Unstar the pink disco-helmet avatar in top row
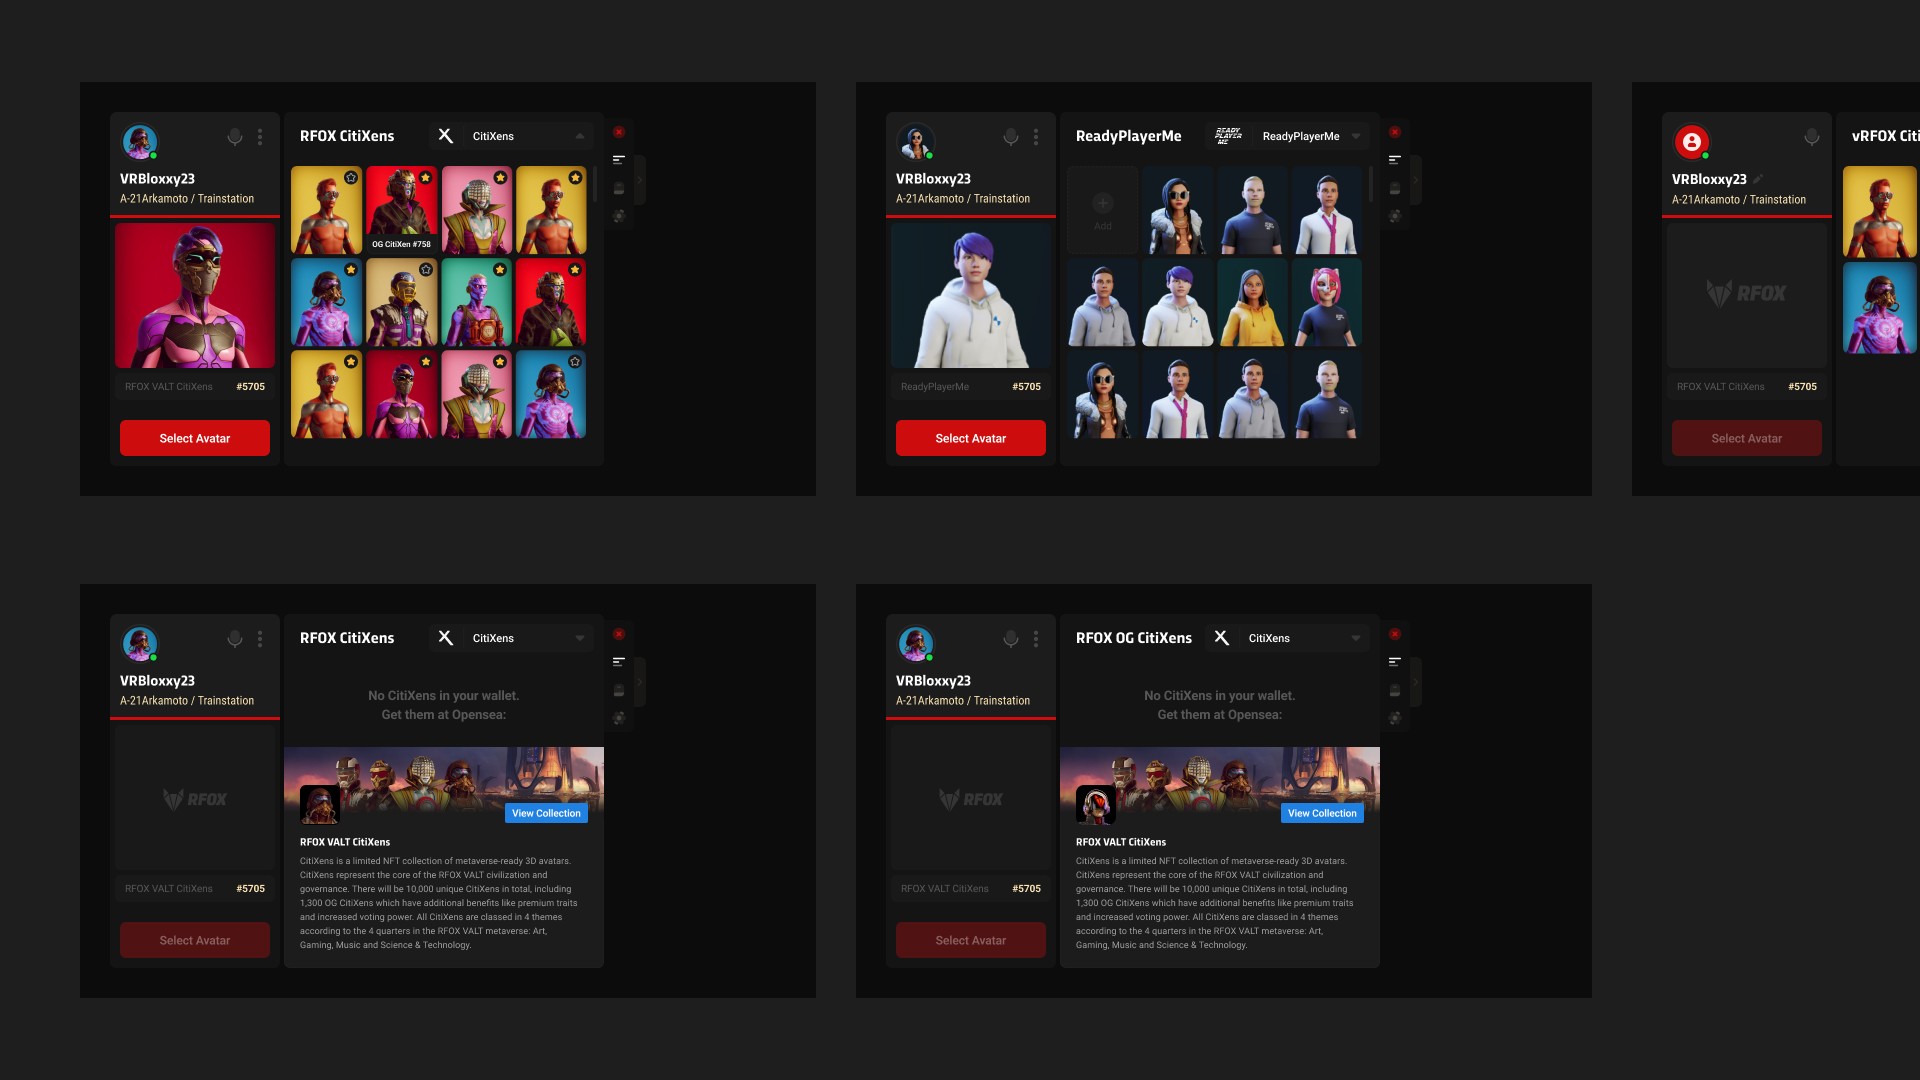 [500, 178]
